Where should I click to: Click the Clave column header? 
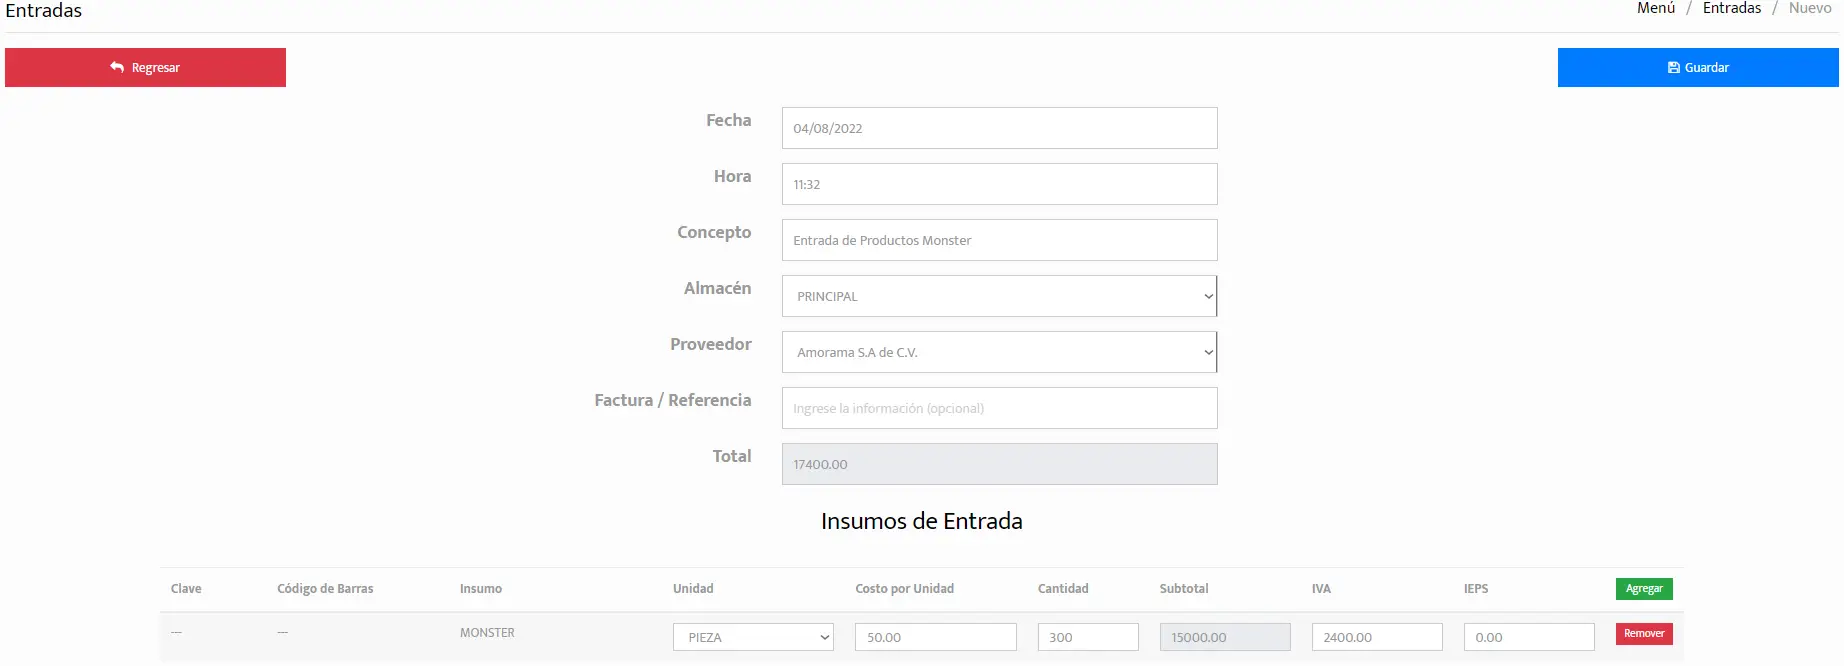[x=186, y=589]
